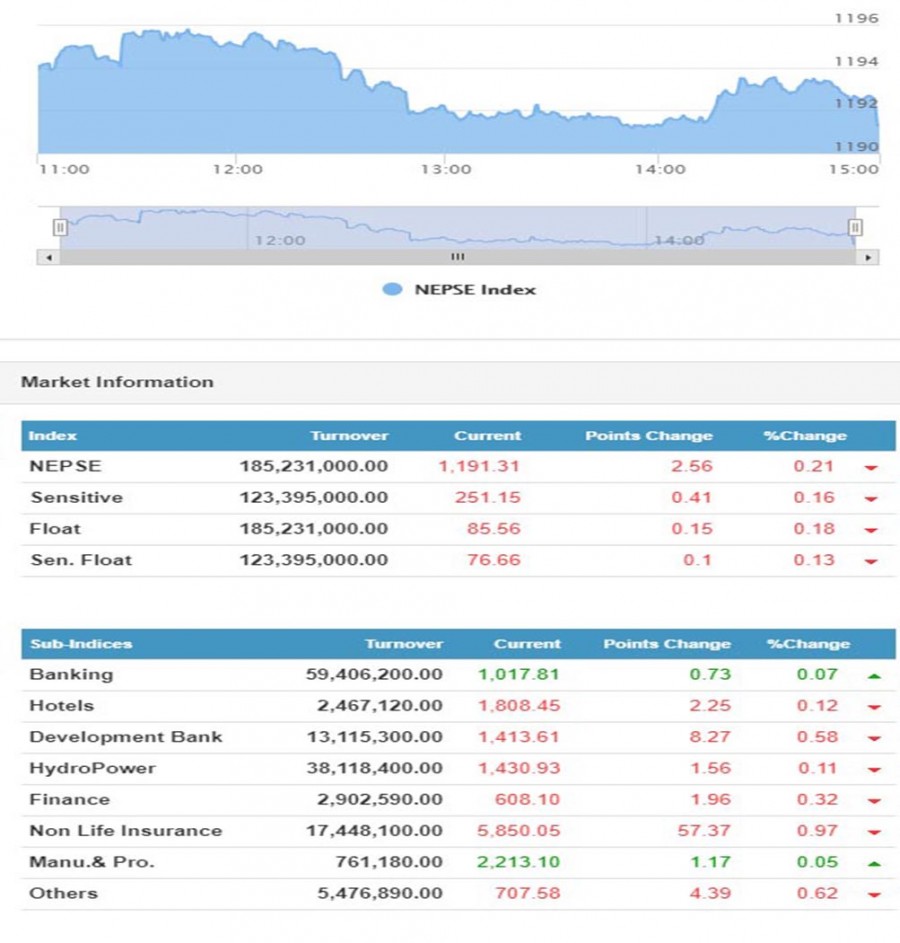Click the Sen. Float index row
The height and width of the screenshot is (943, 900).
[81, 560]
